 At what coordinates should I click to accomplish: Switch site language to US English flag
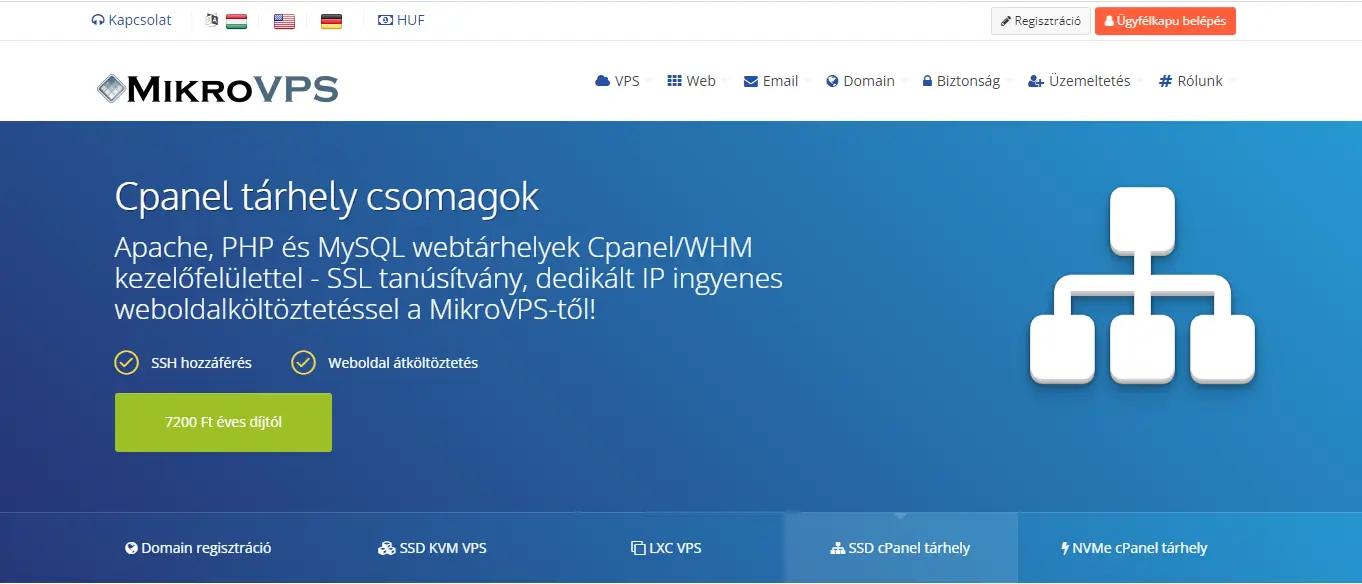284,20
